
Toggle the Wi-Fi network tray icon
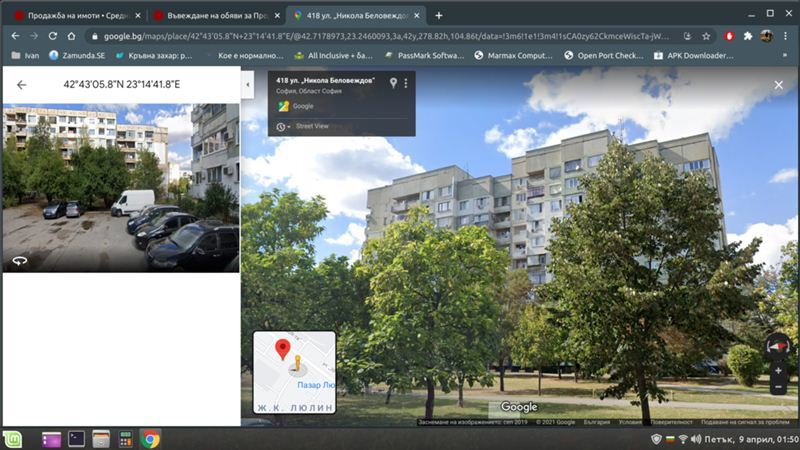(684, 438)
